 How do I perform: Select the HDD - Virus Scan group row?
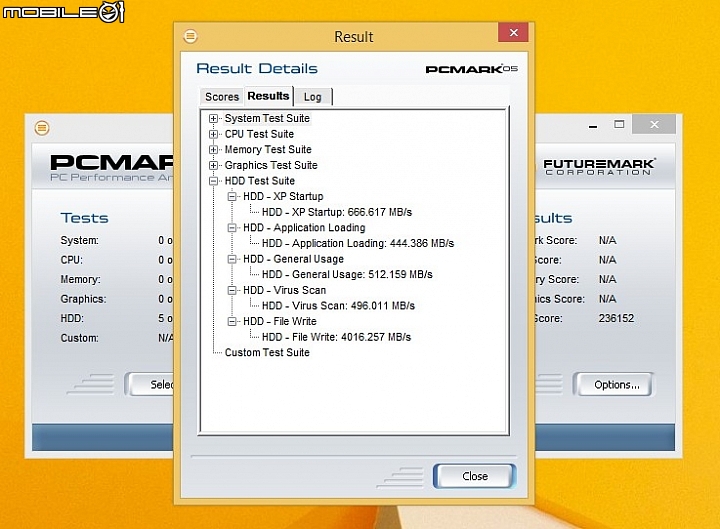[x=284, y=290]
